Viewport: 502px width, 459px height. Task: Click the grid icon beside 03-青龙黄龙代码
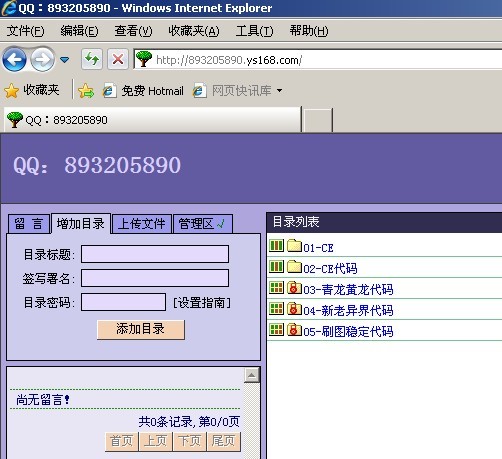[276, 288]
